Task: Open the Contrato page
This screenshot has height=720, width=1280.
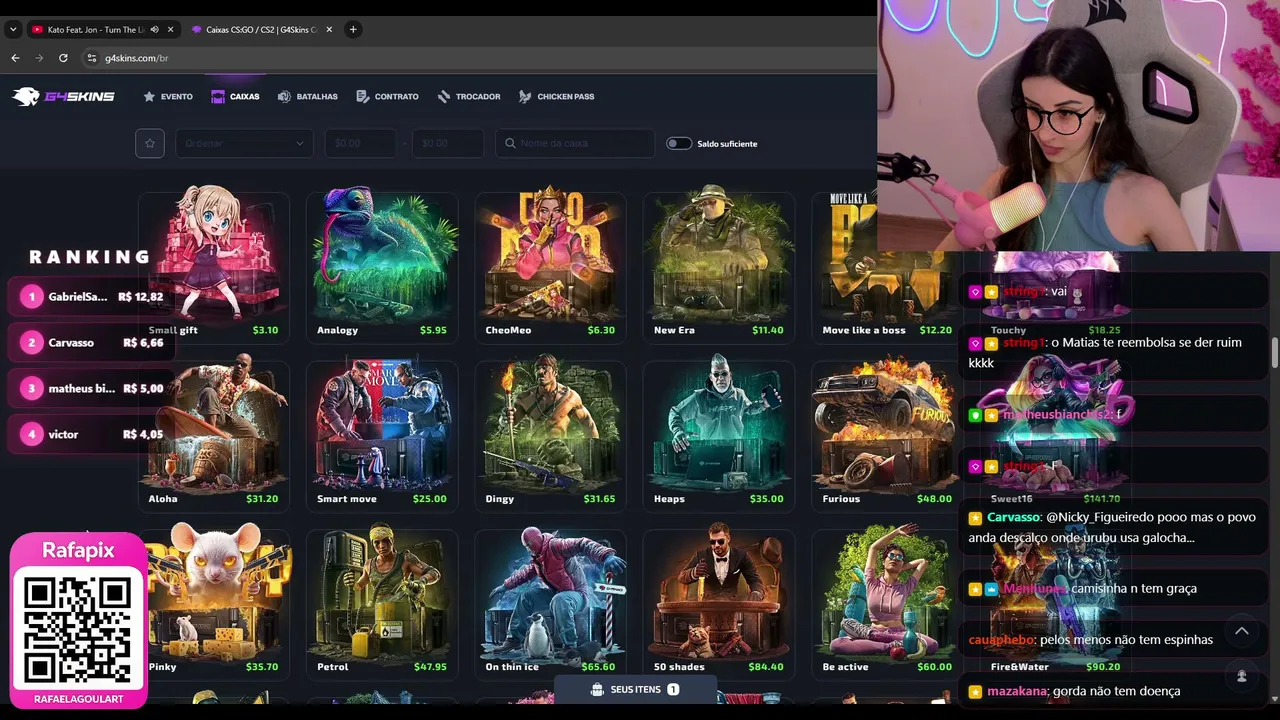Action: pos(387,97)
